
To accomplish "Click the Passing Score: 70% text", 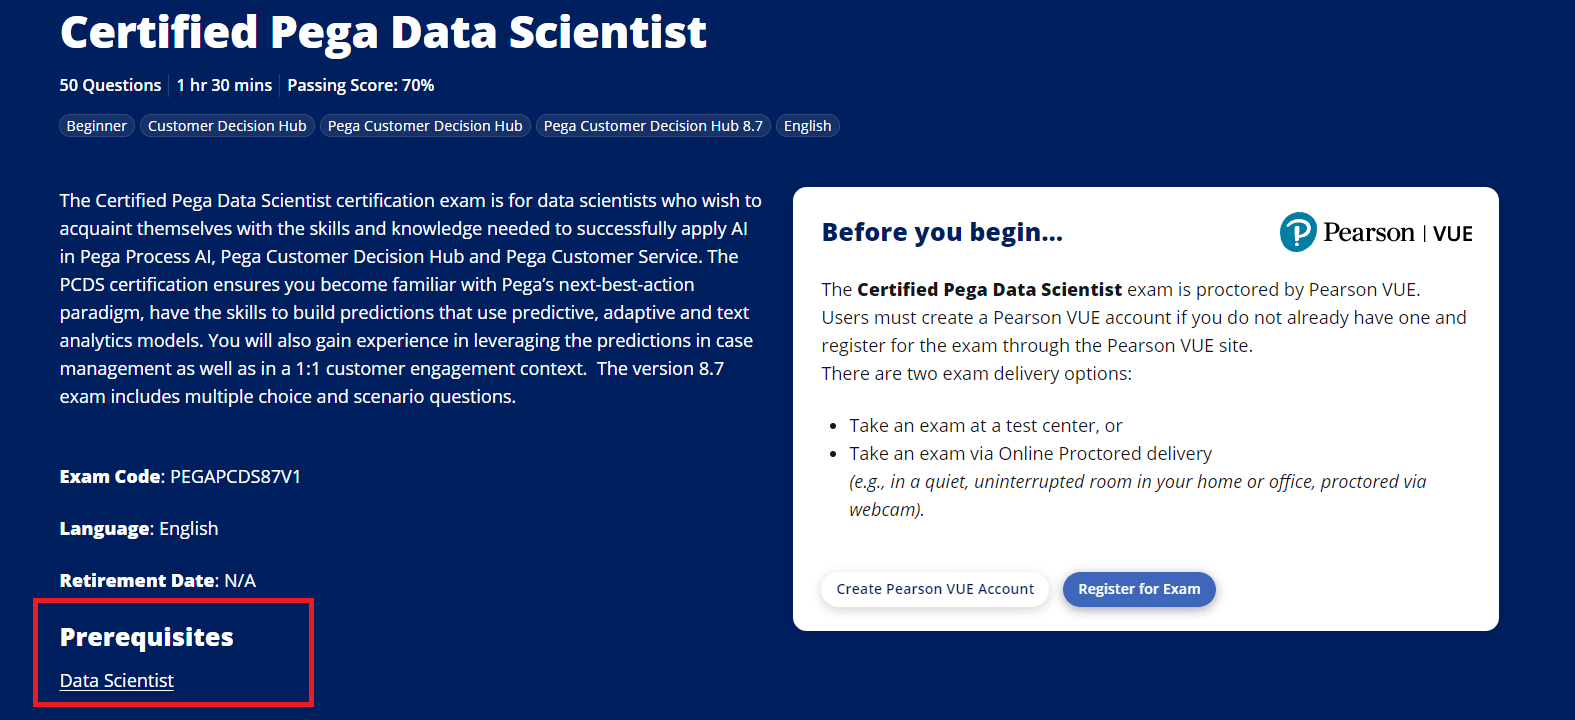I will [x=360, y=85].
